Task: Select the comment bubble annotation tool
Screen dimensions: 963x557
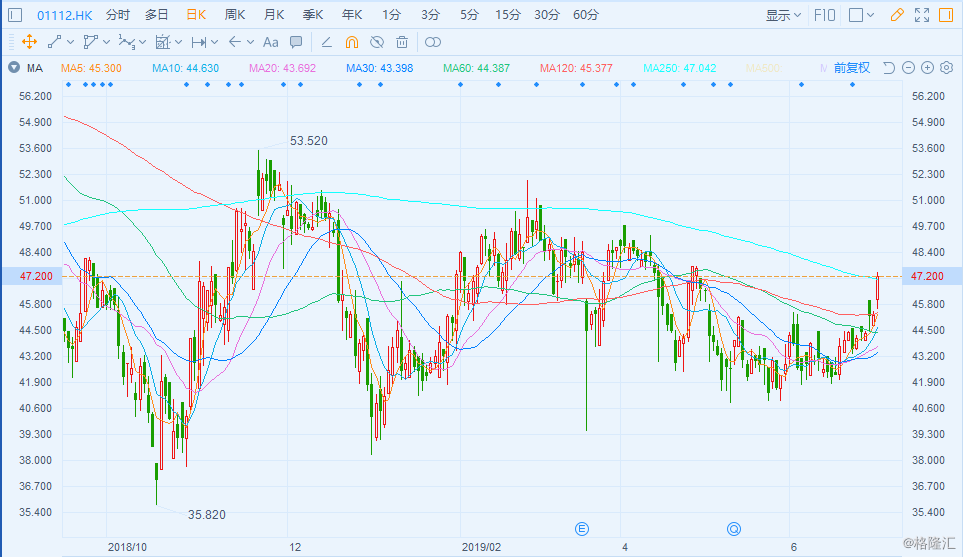Action: (296, 42)
